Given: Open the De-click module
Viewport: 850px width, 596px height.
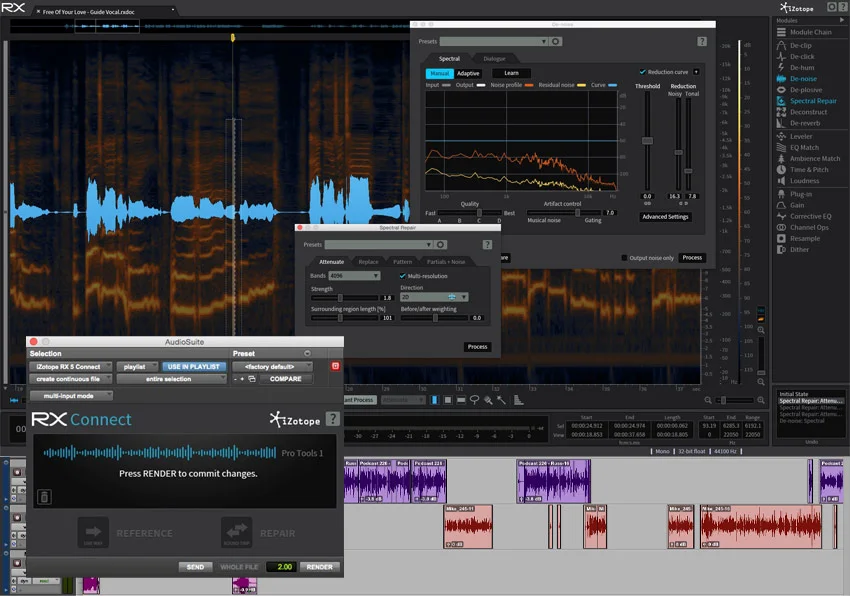Looking at the screenshot, I should [x=802, y=56].
